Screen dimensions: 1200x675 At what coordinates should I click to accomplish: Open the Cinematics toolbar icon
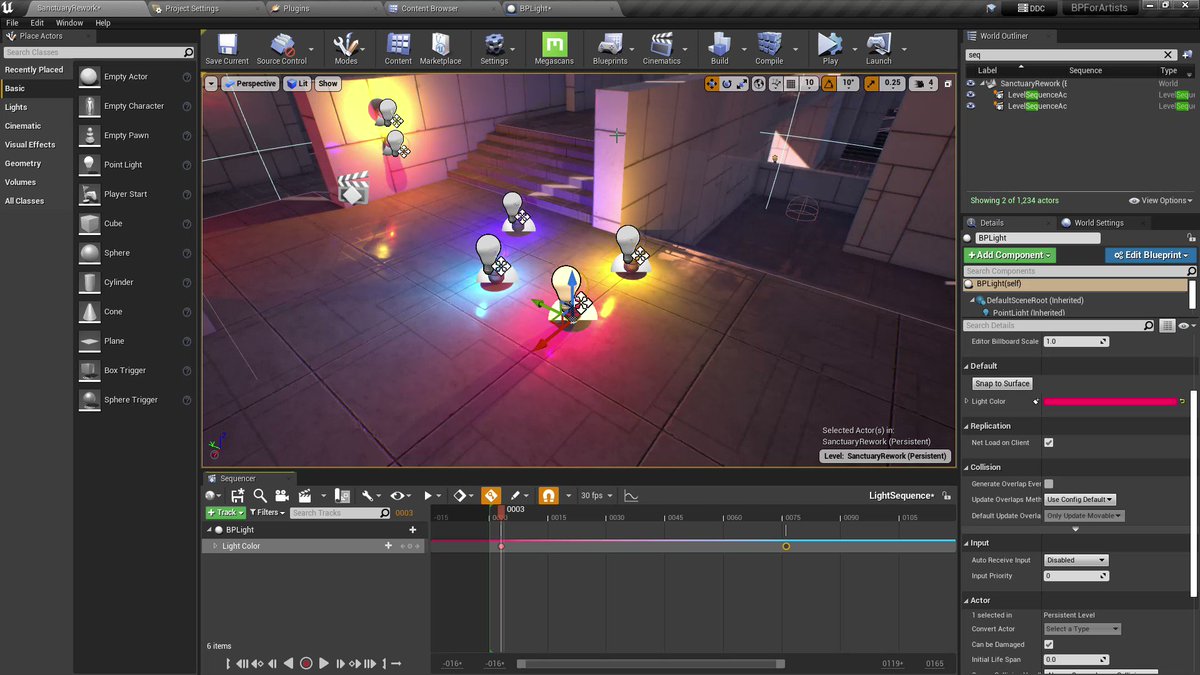click(661, 48)
